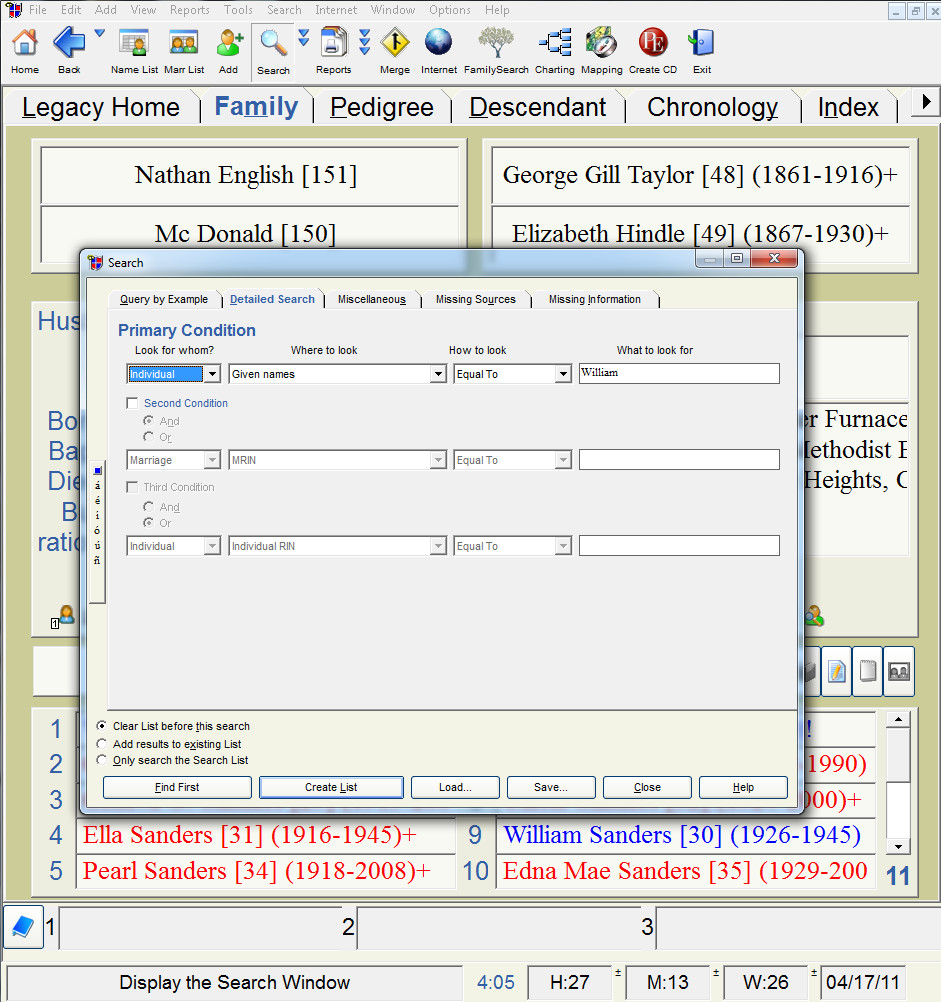Expand the Search toolbar dropdown arrow
The height and width of the screenshot is (1002, 941).
pos(303,38)
